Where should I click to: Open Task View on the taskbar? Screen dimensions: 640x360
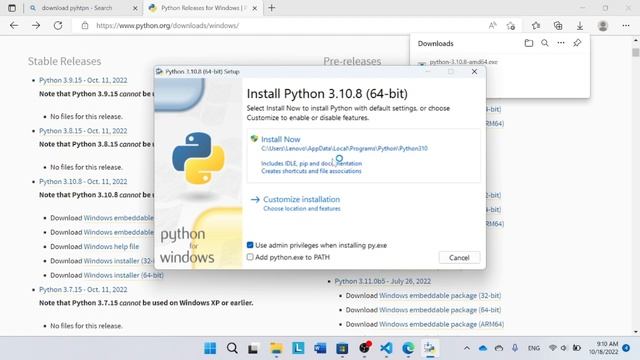(x=253, y=348)
